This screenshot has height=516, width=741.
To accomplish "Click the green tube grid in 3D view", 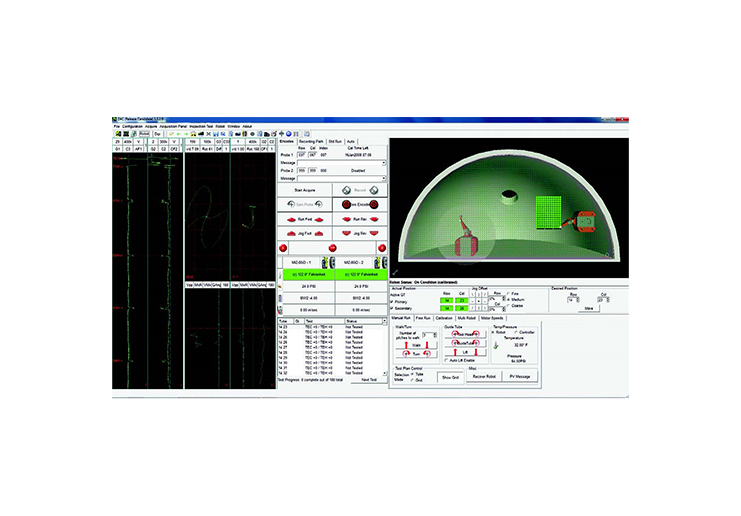I will pyautogui.click(x=548, y=212).
